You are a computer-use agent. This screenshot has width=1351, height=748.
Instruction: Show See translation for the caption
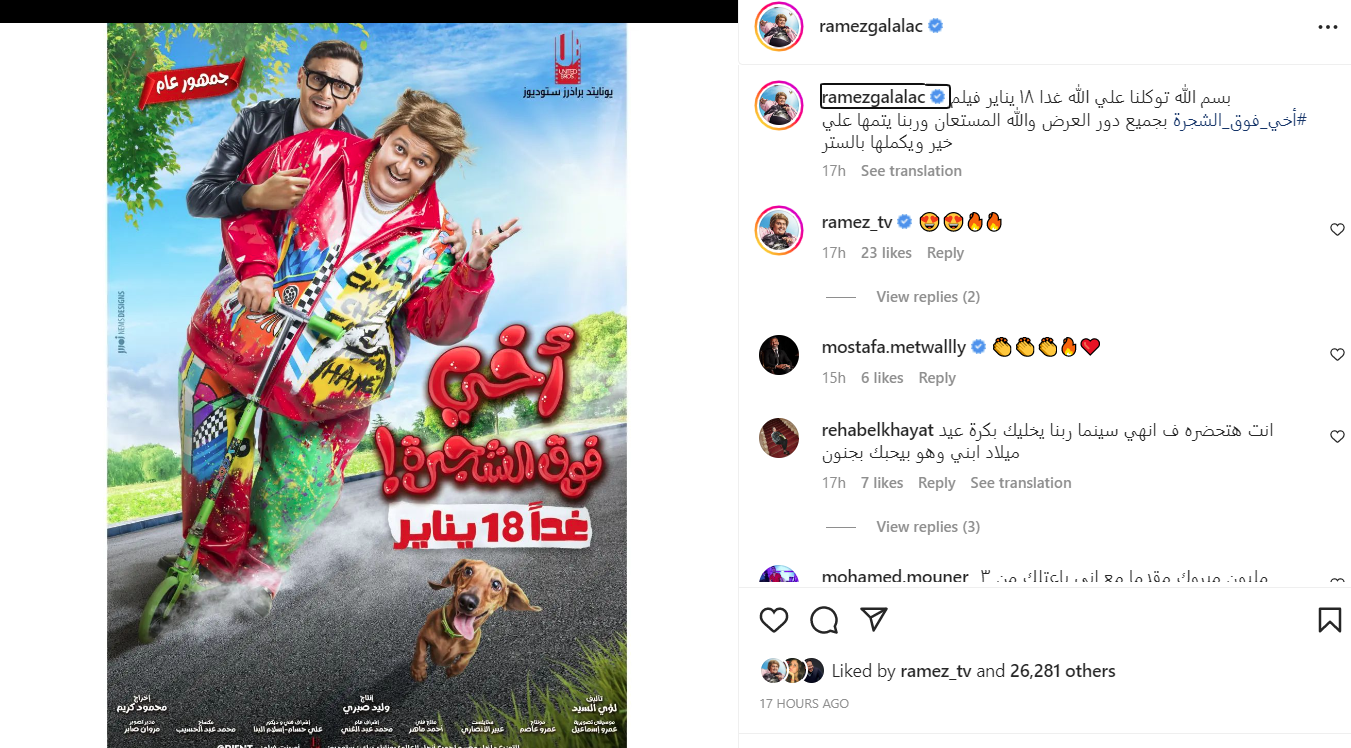coord(911,171)
